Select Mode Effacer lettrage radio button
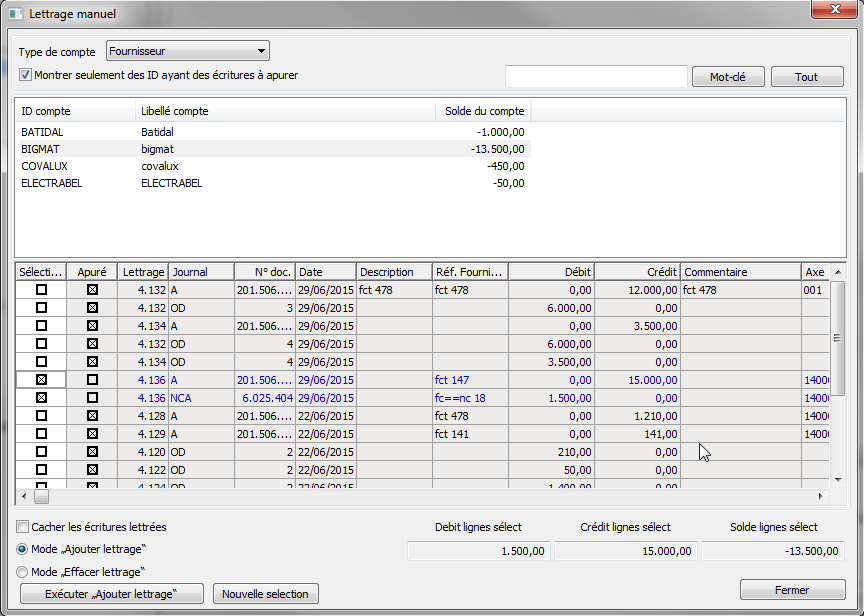The width and height of the screenshot is (864, 616). [23, 572]
